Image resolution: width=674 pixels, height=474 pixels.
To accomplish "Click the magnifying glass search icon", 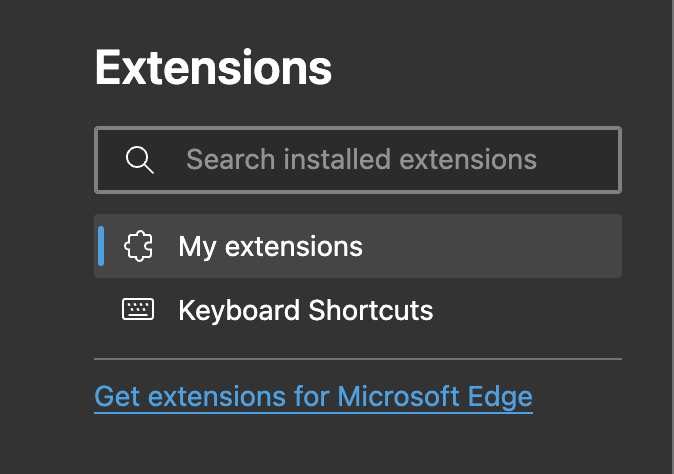I will (139, 159).
